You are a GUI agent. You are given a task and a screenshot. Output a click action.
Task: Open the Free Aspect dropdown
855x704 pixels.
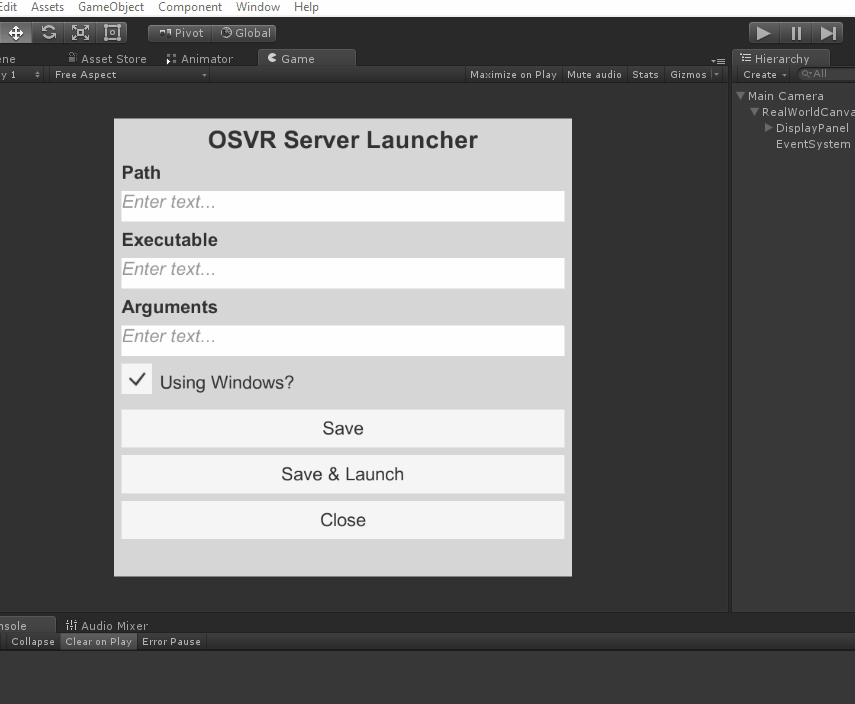[130, 75]
